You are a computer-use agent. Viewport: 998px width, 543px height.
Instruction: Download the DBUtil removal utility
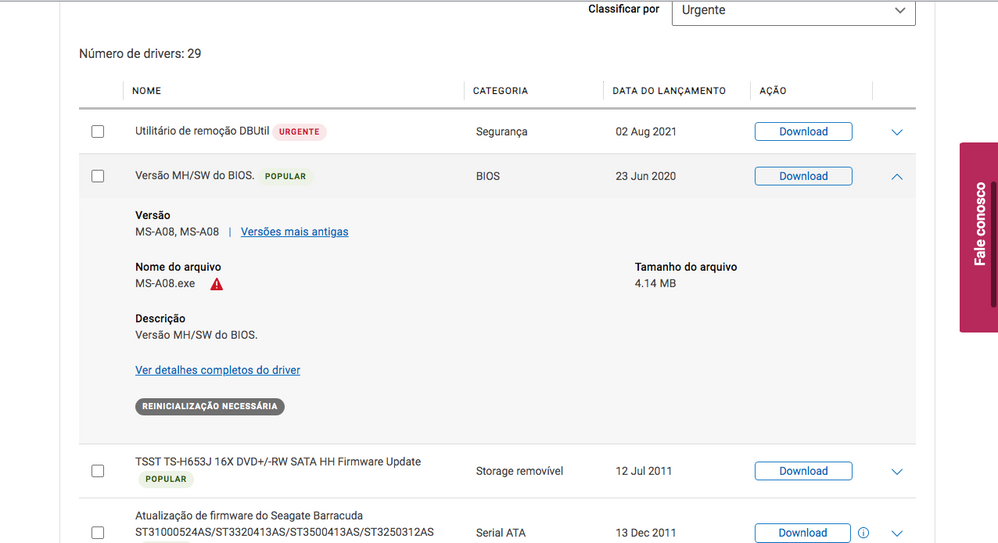[x=803, y=132]
